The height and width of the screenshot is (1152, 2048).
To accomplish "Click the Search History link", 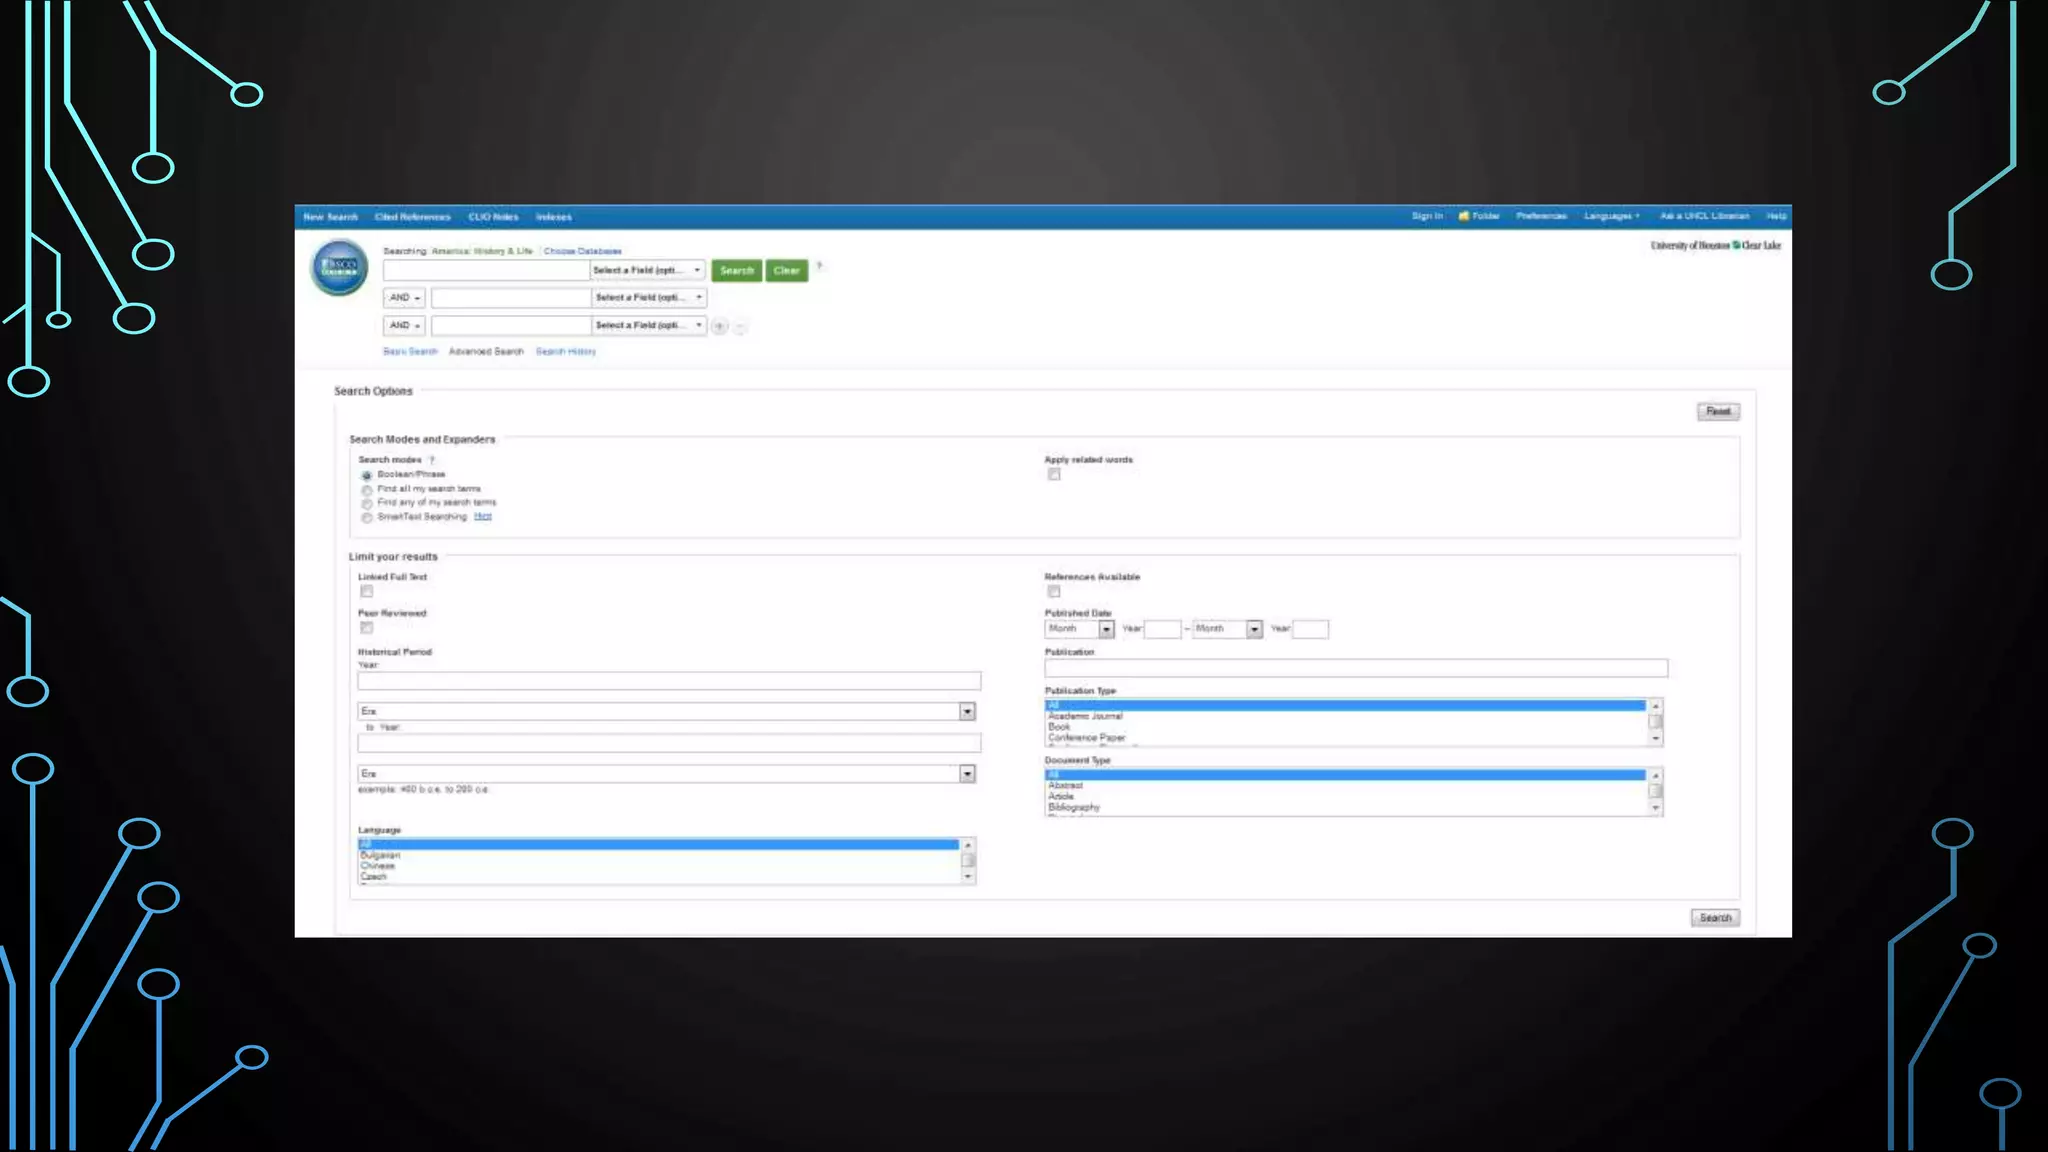I will tap(565, 352).
